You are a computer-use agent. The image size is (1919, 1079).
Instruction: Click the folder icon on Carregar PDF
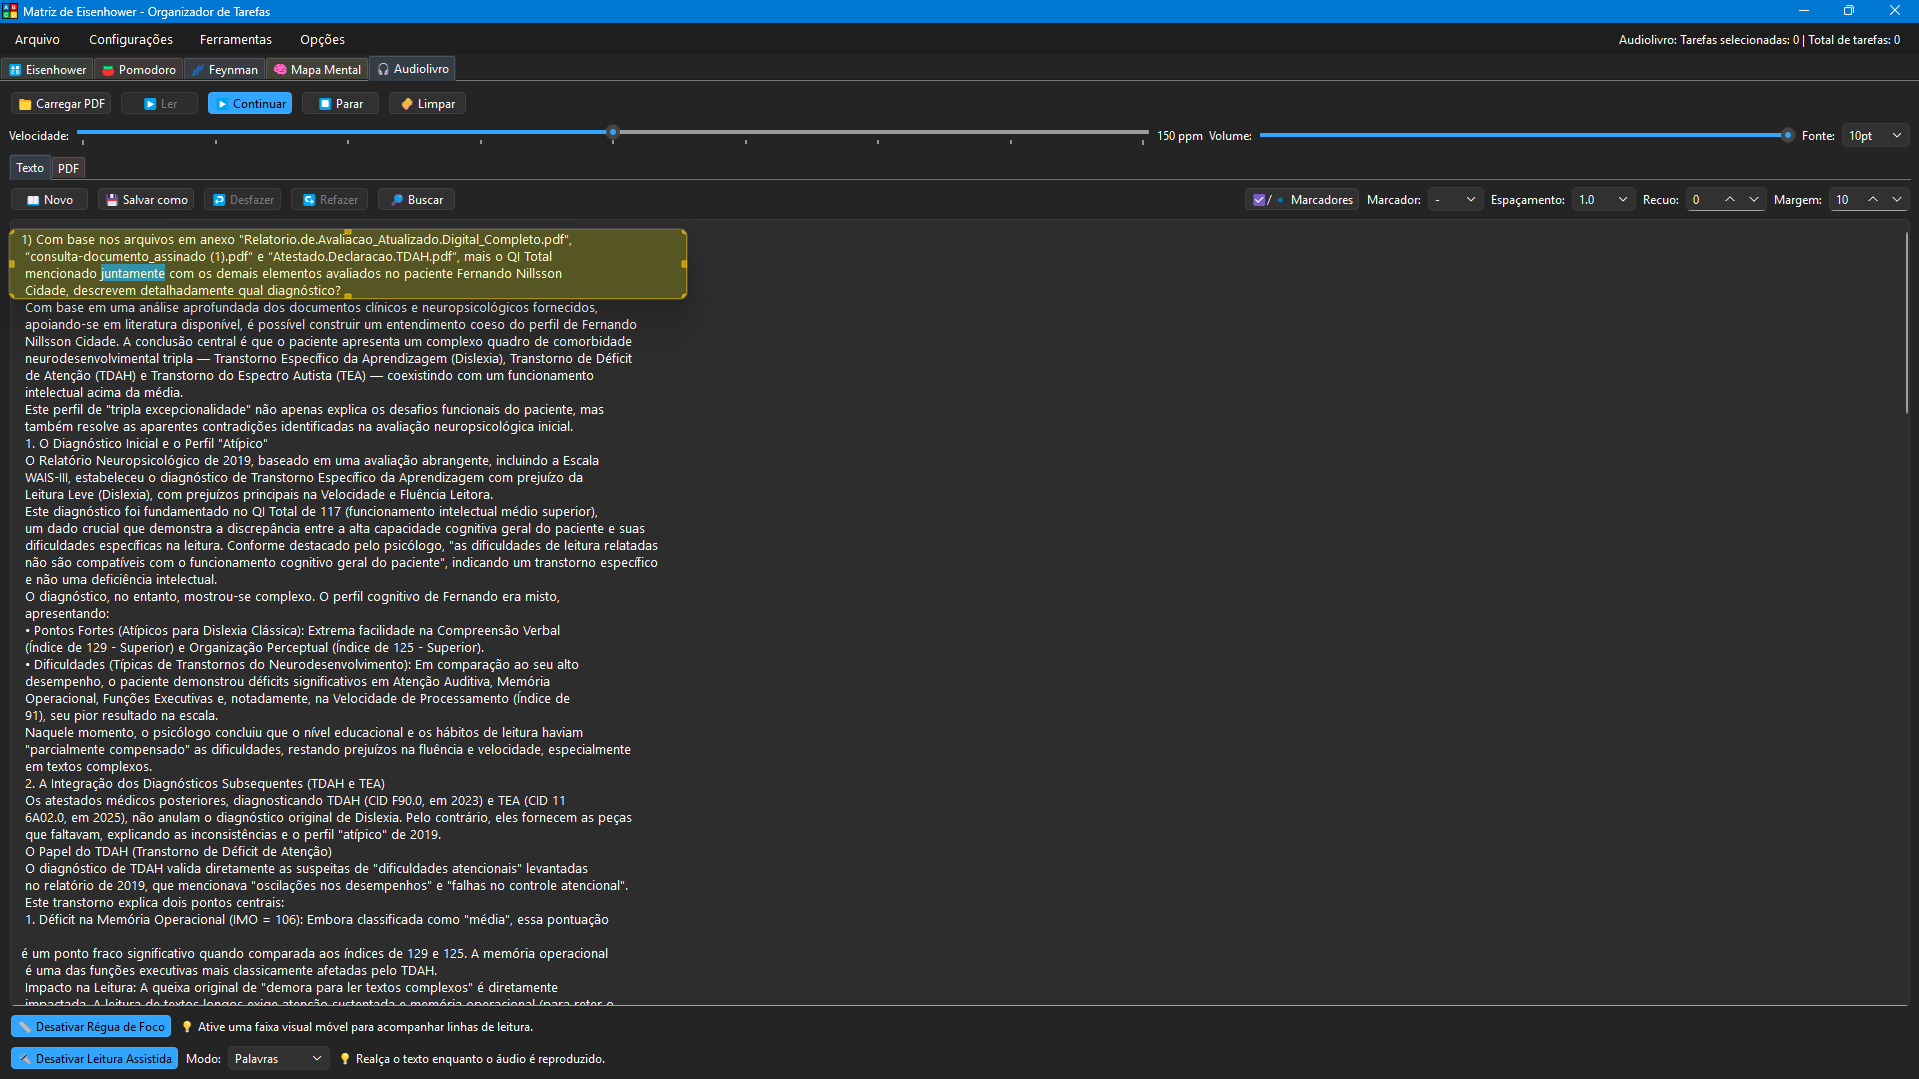tap(25, 104)
